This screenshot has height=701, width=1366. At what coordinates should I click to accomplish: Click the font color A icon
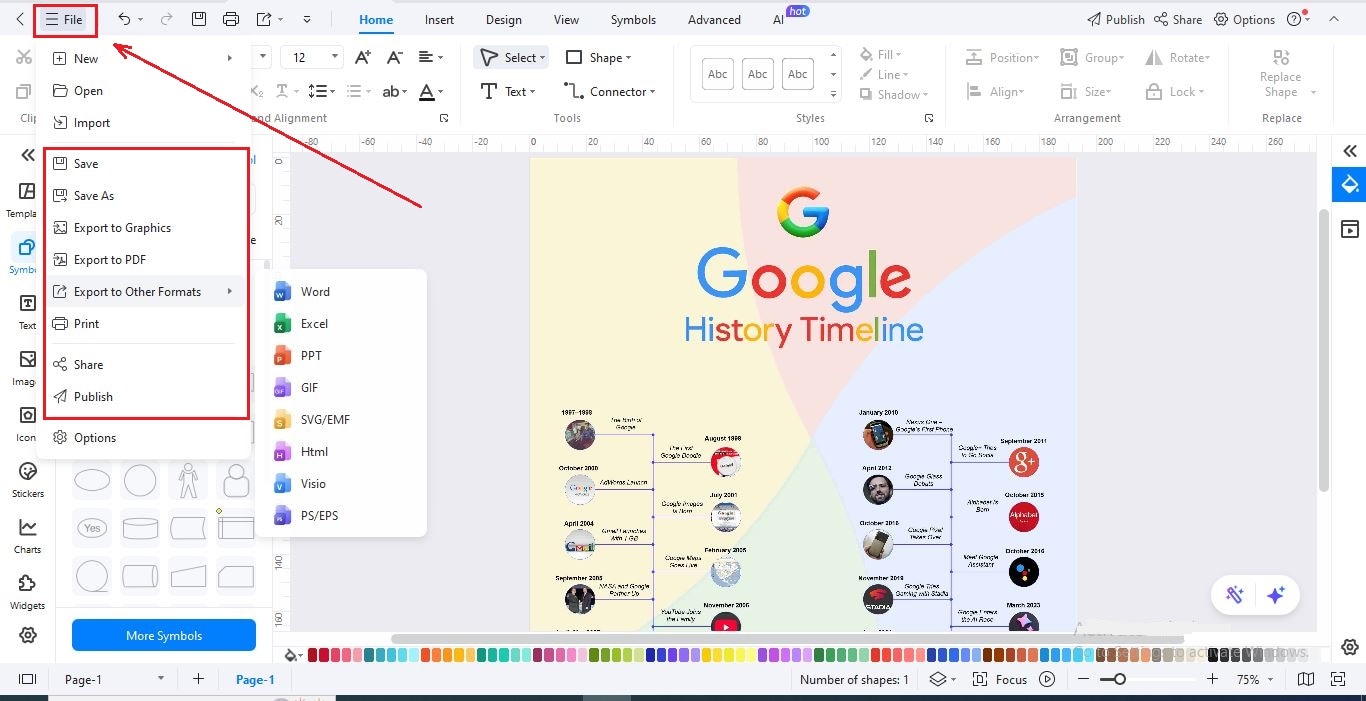point(427,91)
